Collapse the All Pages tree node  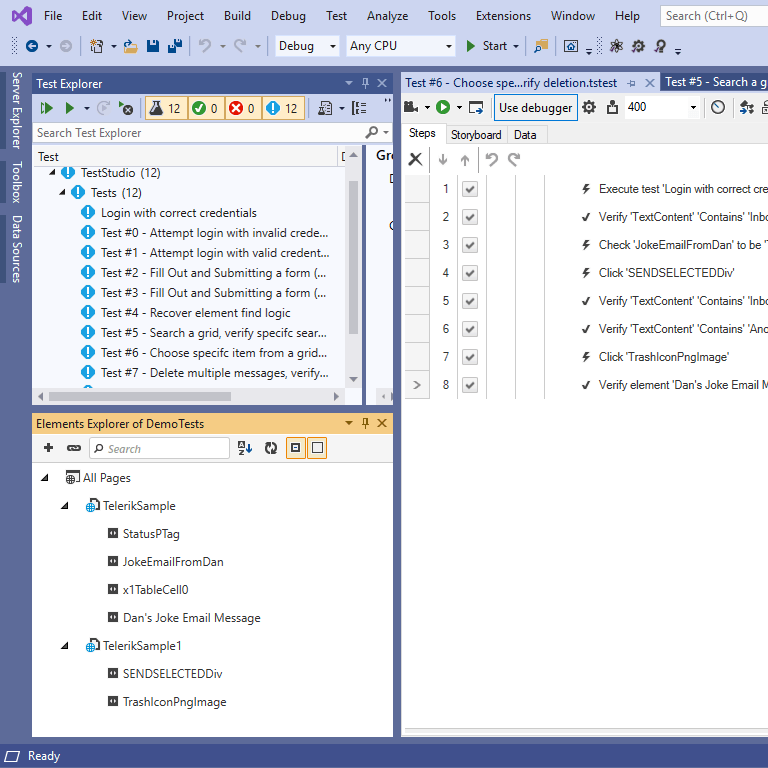pos(45,478)
